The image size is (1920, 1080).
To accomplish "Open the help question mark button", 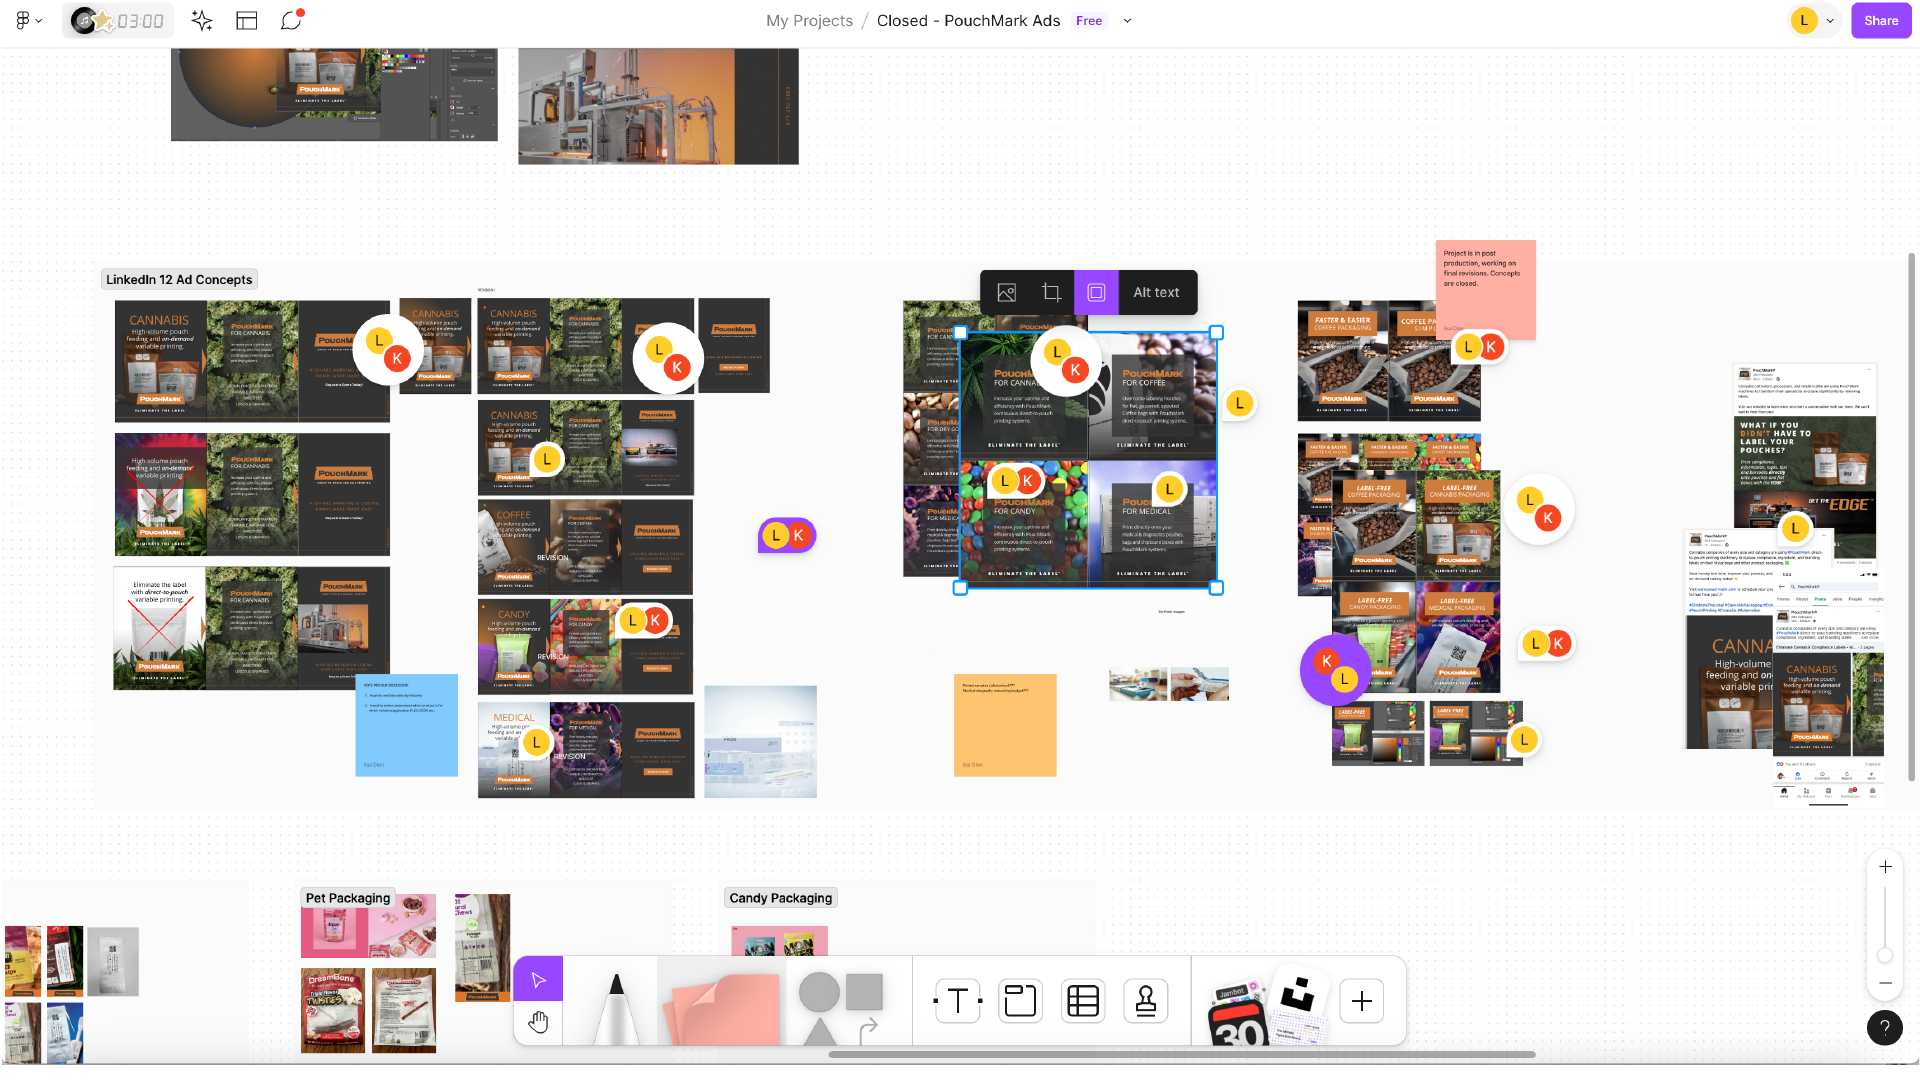I will (1885, 1027).
